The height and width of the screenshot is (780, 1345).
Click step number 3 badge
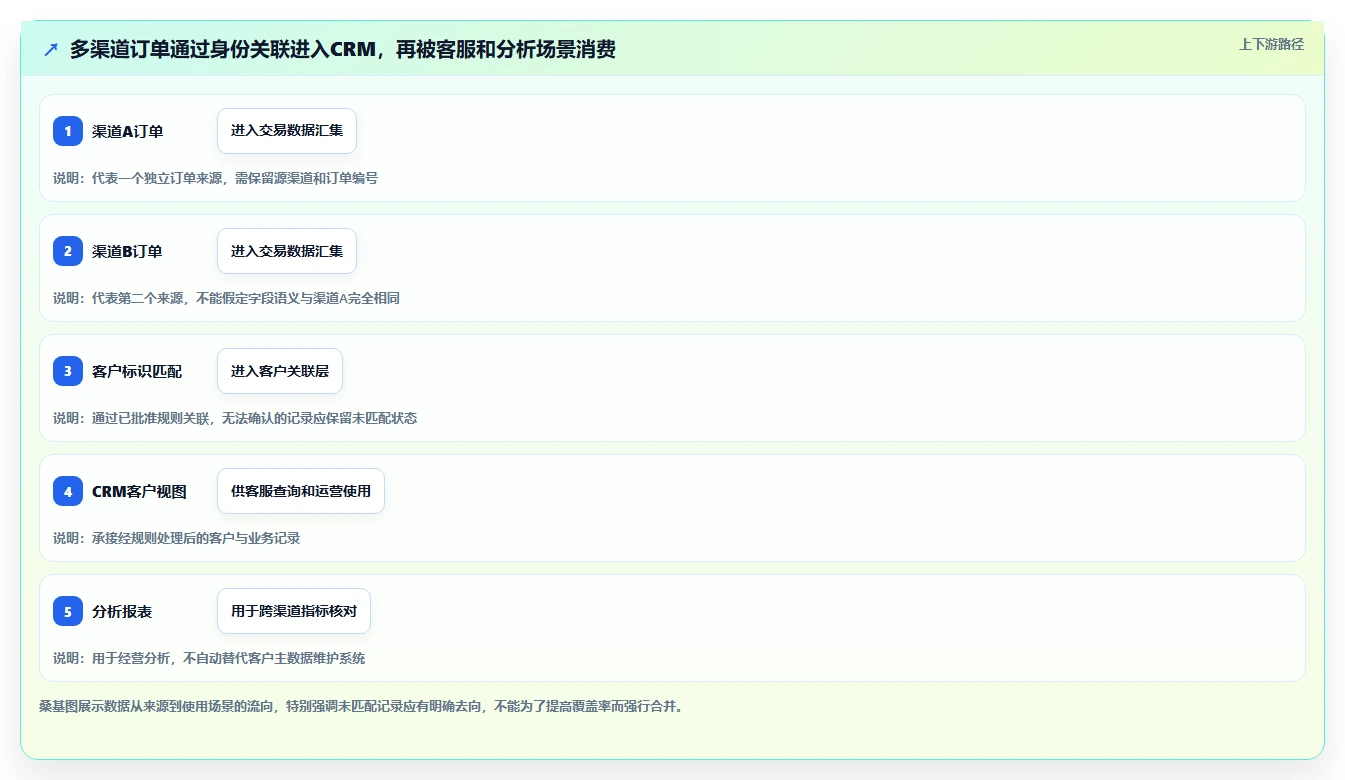pyautogui.click(x=68, y=371)
